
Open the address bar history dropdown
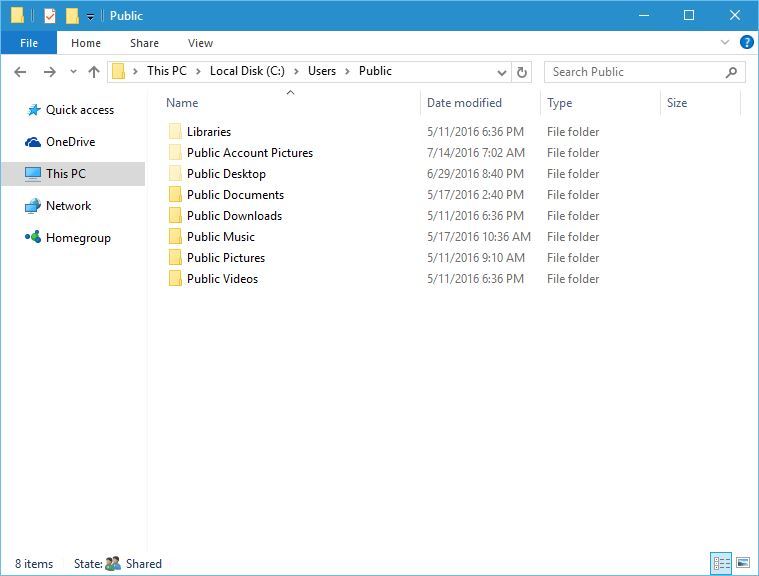[502, 73]
